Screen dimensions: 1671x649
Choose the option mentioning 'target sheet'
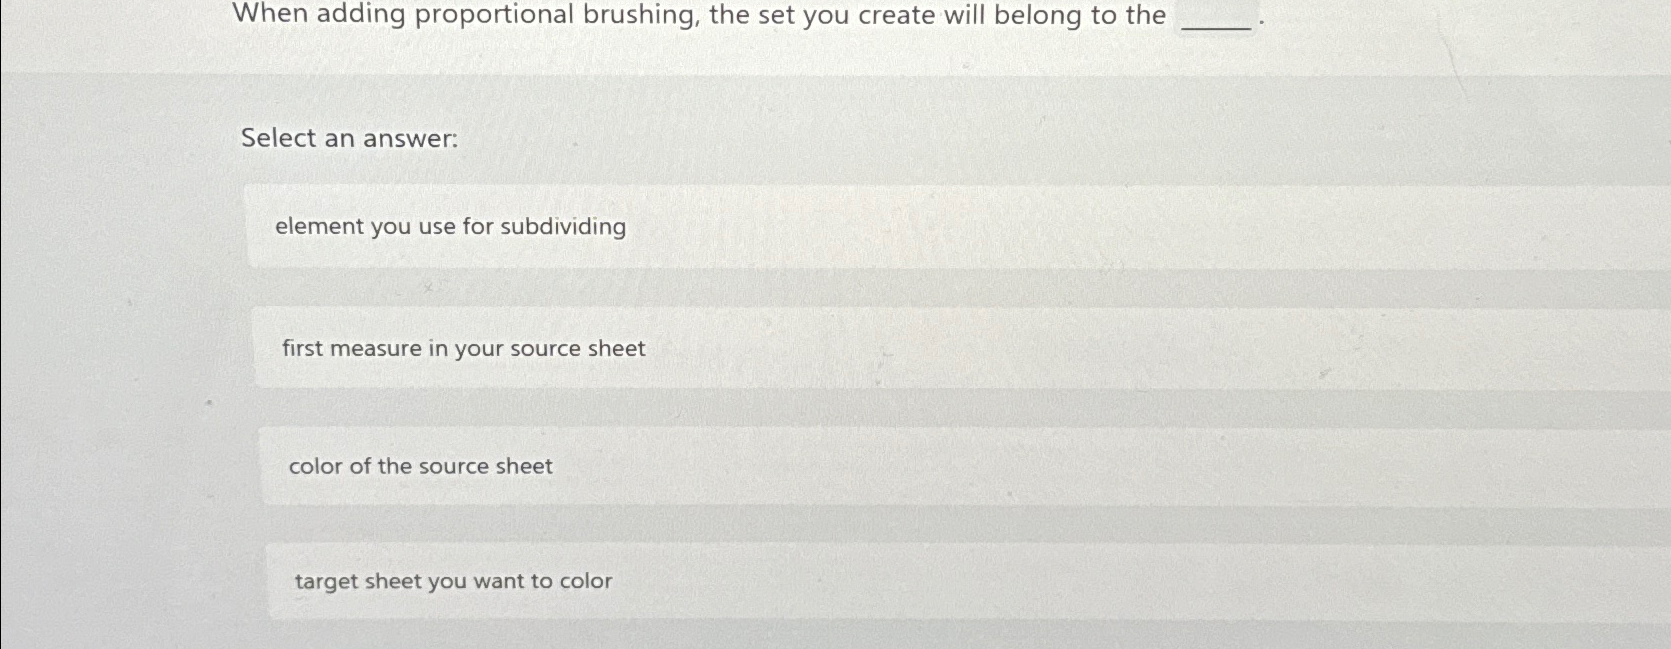[x=452, y=581]
